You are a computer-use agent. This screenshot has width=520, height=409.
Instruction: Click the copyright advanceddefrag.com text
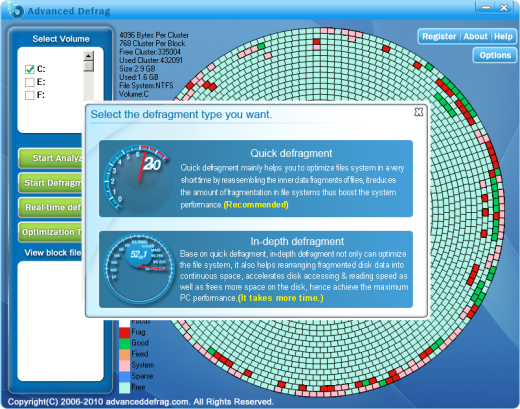point(140,402)
